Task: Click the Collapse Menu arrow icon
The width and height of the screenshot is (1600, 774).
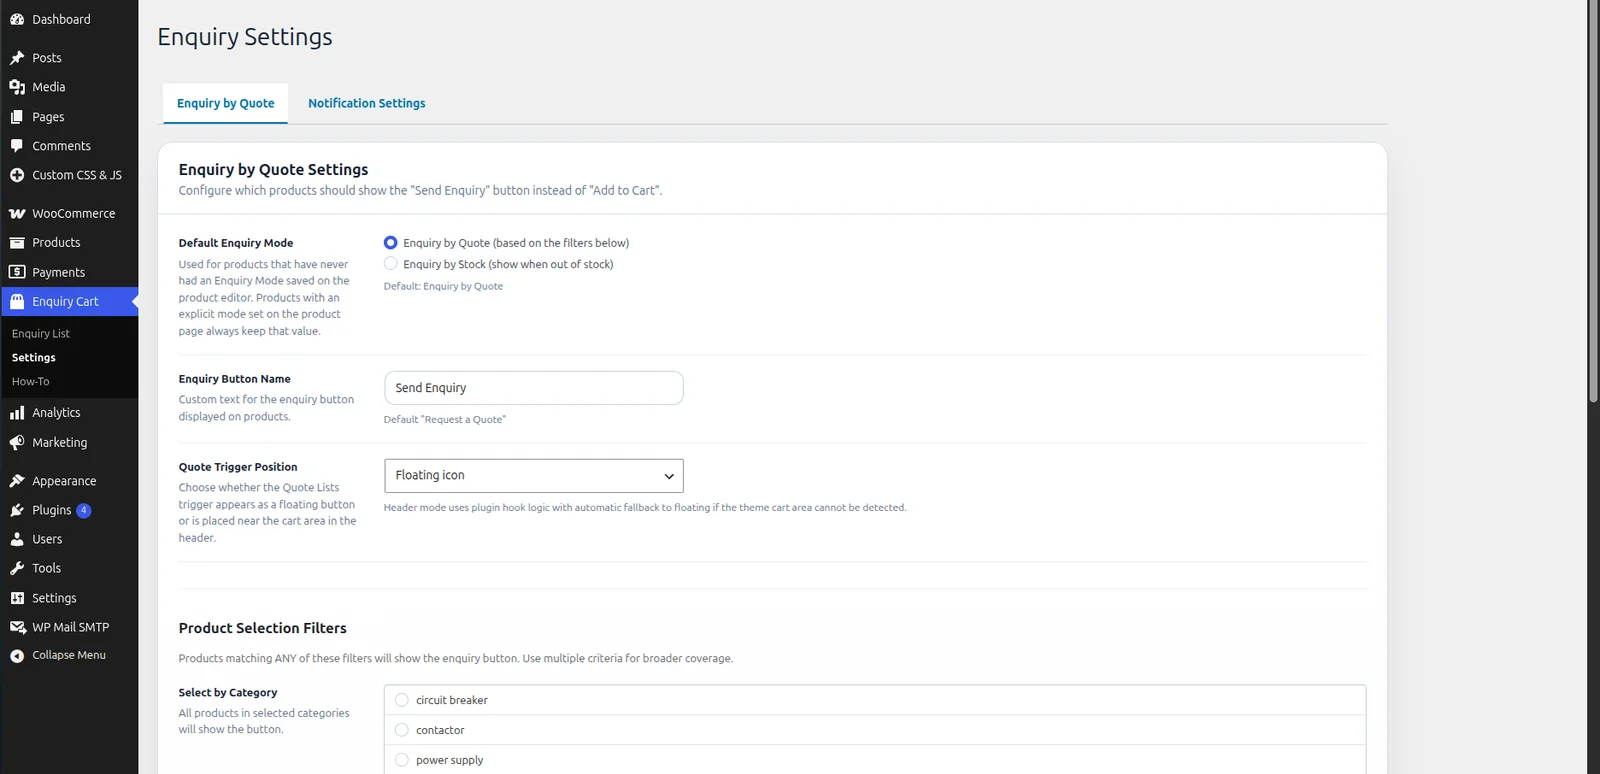Action: [x=17, y=656]
